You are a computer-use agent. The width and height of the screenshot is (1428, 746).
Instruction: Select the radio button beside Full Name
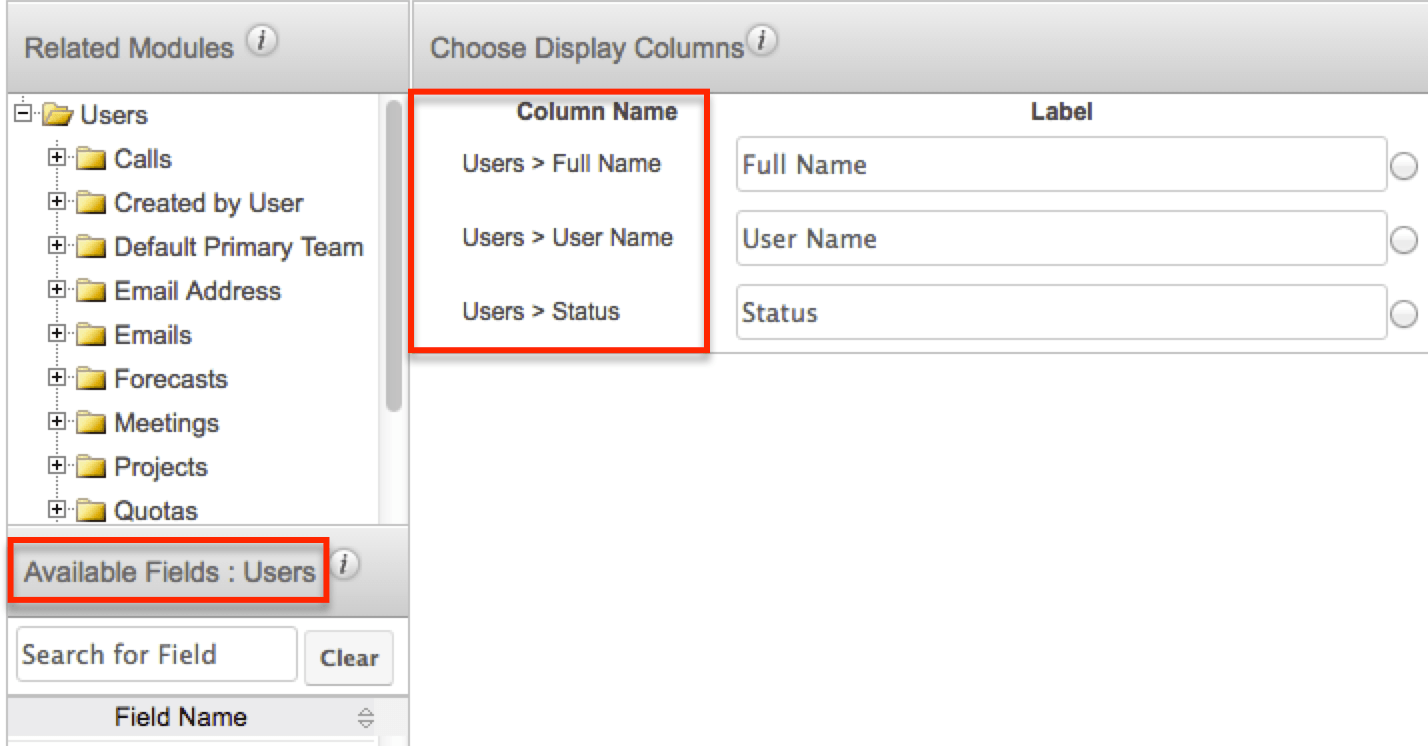coord(1404,166)
